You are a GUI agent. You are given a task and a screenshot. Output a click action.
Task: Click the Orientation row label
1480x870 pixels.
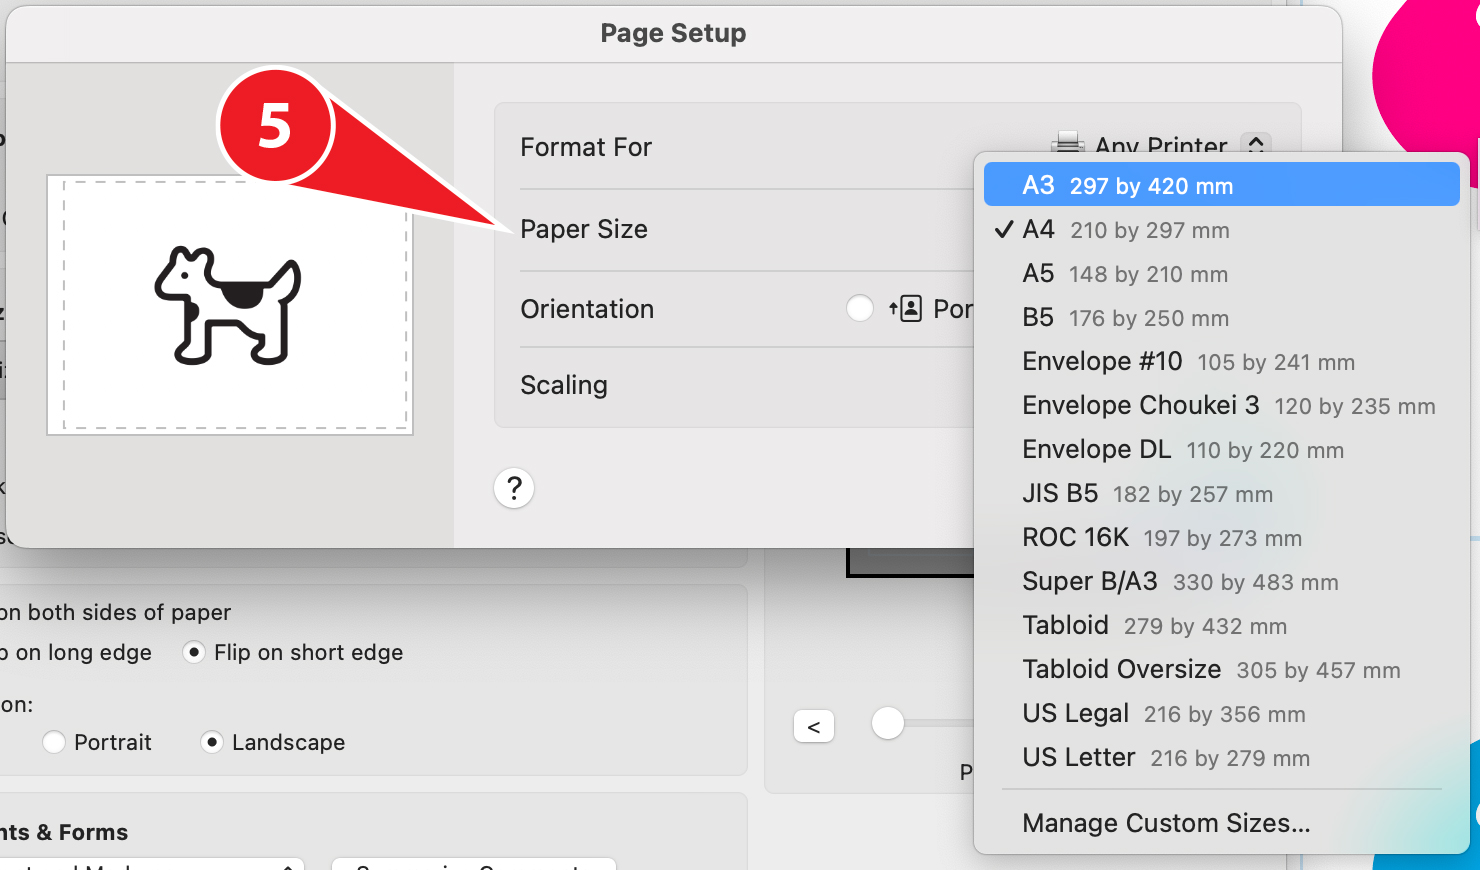[x=587, y=309]
